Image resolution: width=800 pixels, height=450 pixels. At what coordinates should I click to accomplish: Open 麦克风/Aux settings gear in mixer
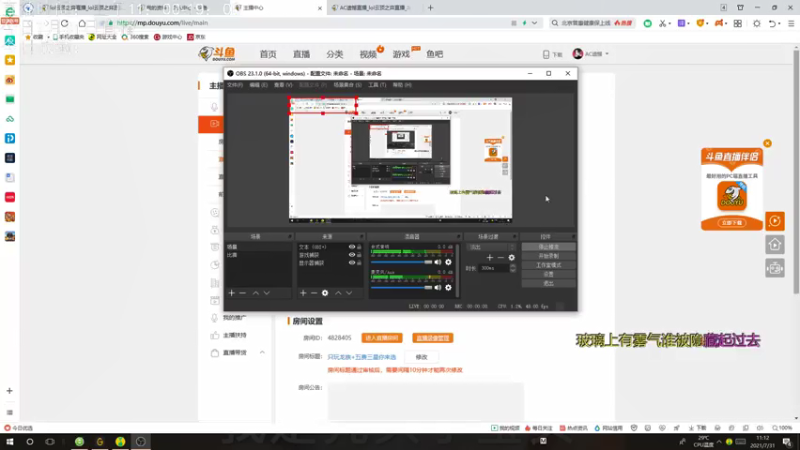coord(448,288)
